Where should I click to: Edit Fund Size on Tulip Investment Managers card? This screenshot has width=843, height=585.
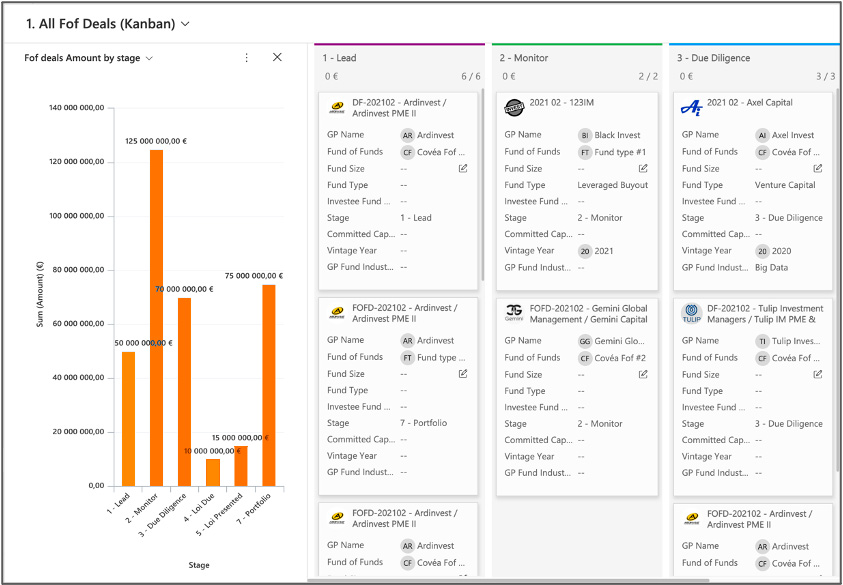click(818, 374)
